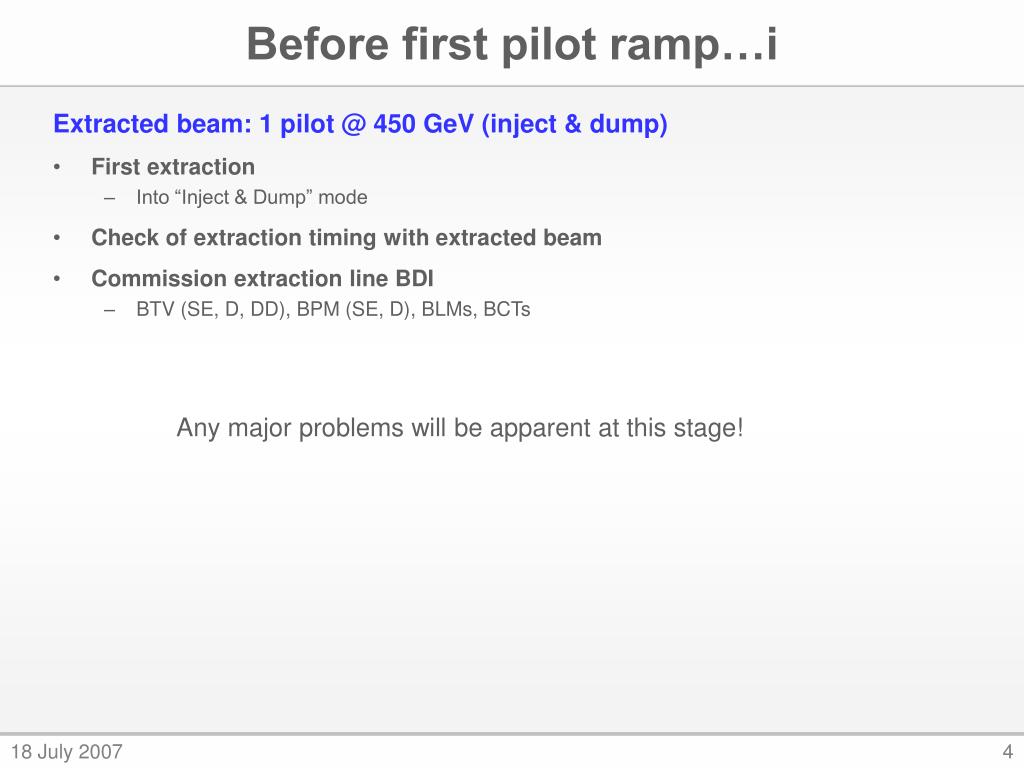Screen dimensions: 1024x768
Task: Click the bullet dot before 'Check of extraction'
Action: coord(57,239)
